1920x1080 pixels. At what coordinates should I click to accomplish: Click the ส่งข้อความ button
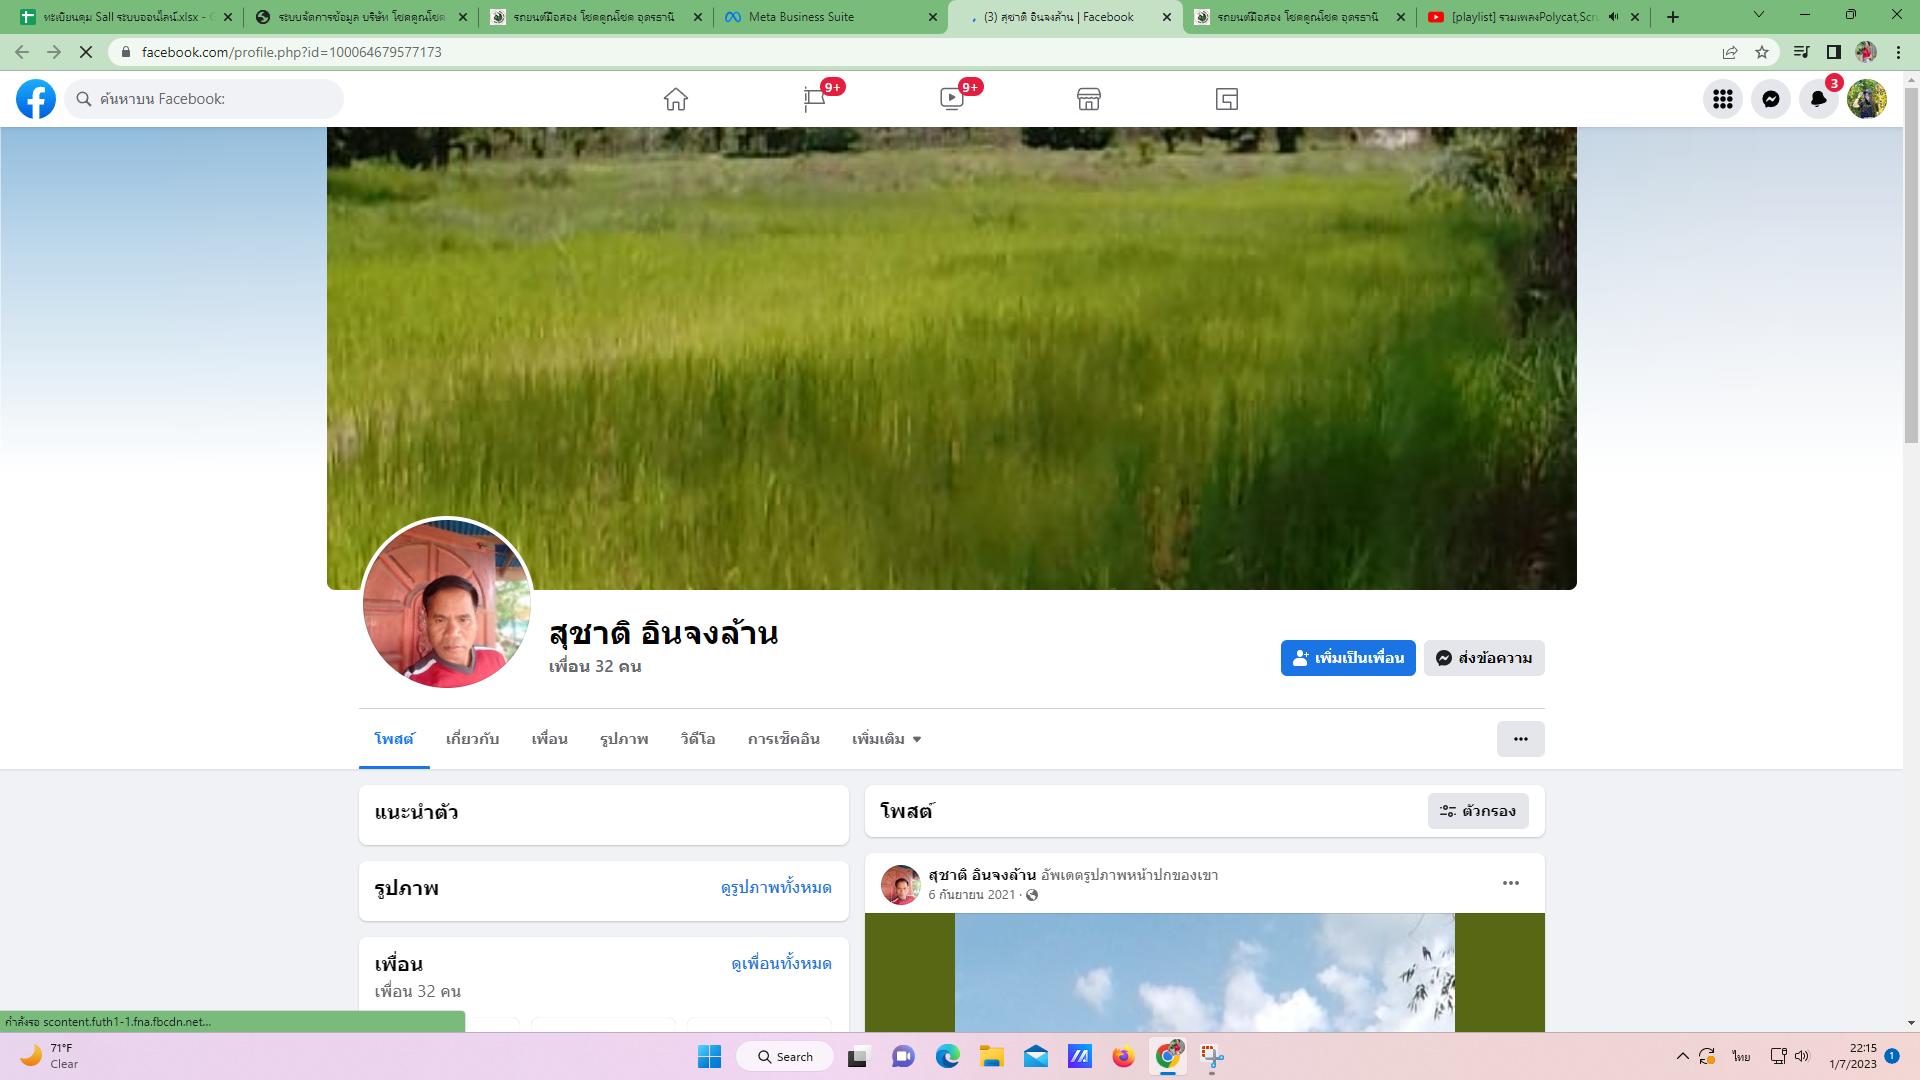(1484, 658)
